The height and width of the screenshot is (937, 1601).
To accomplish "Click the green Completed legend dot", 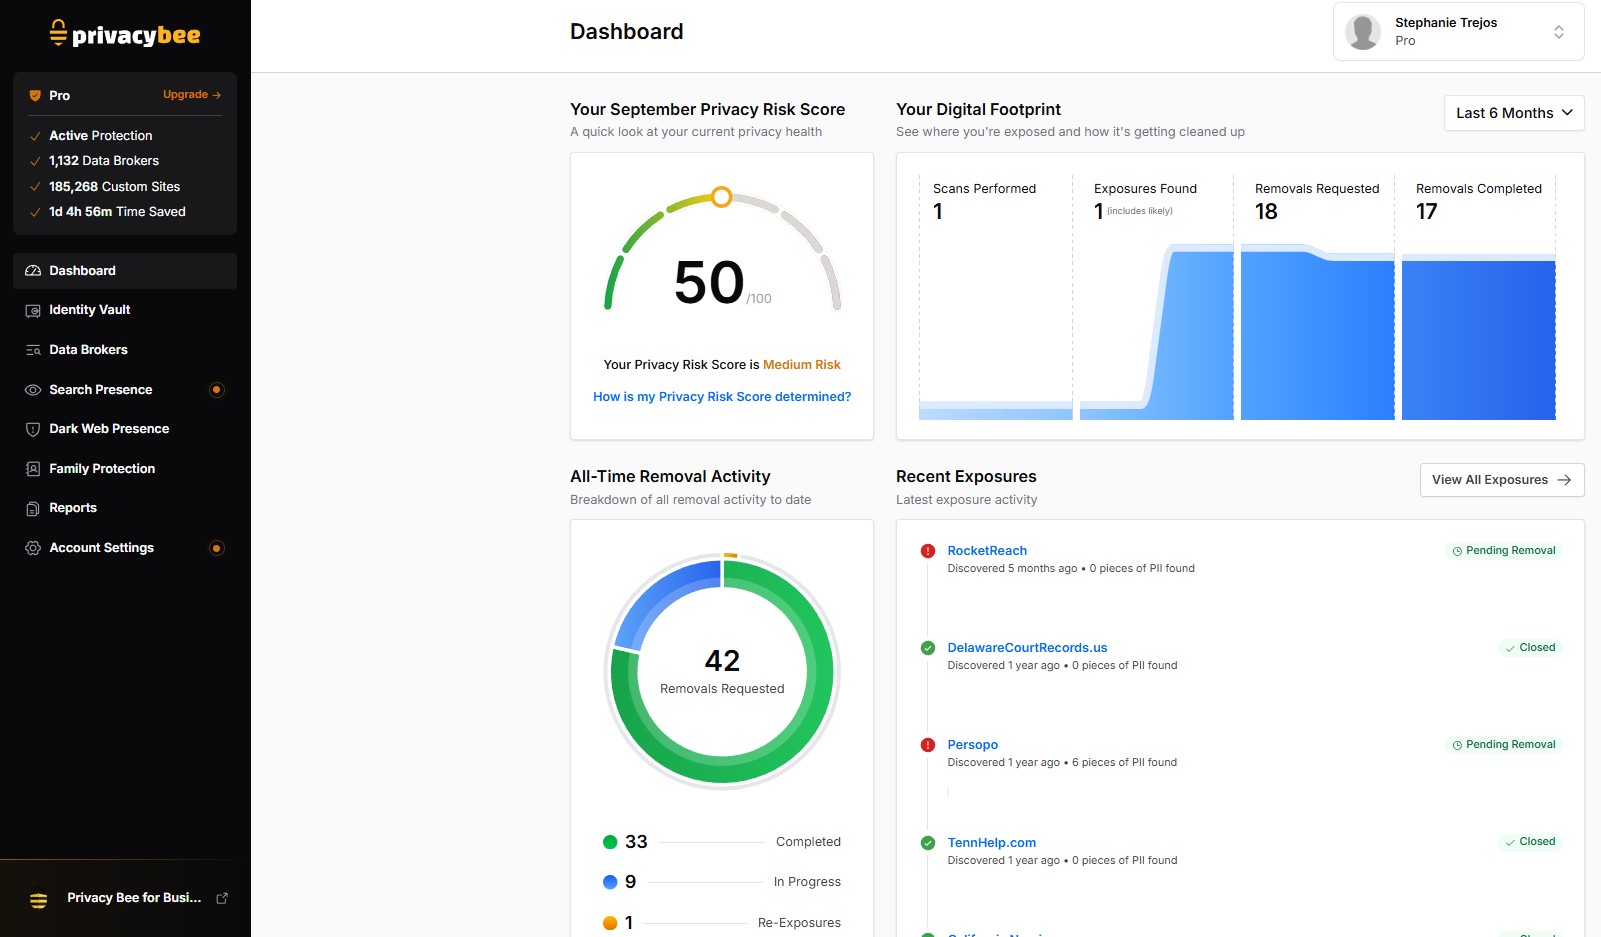I will 610,842.
